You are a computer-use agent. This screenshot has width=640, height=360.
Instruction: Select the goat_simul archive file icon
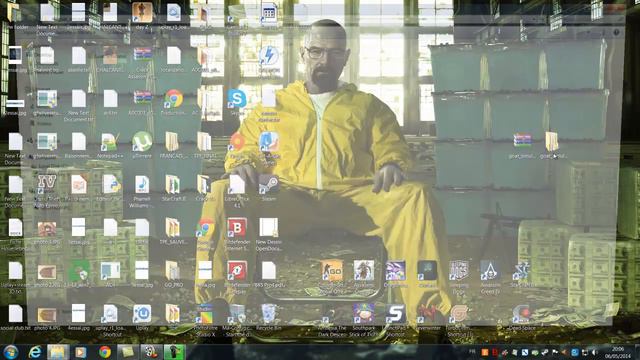coord(522,141)
